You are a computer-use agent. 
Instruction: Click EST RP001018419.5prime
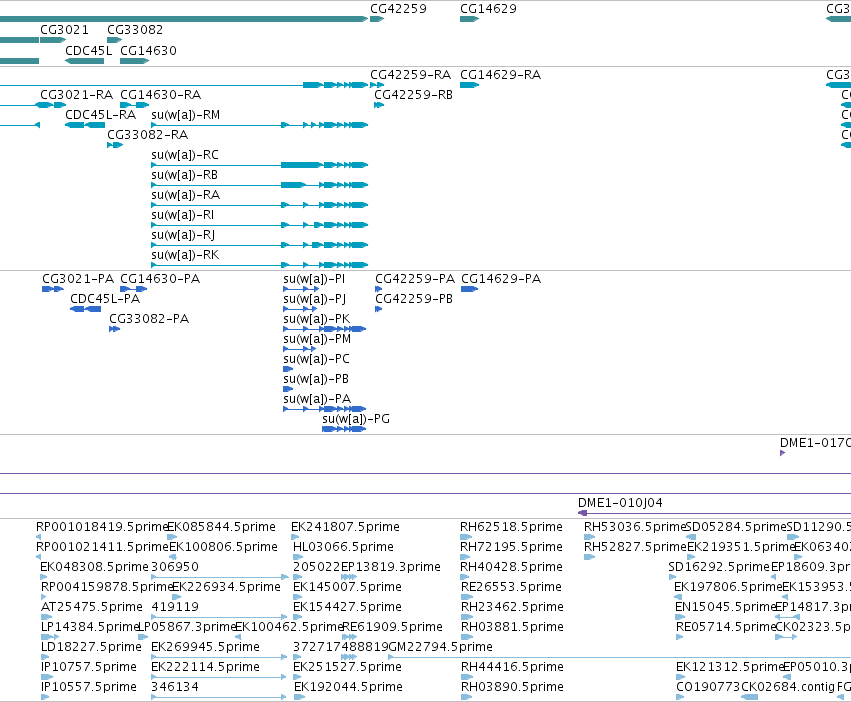[x=101, y=527]
